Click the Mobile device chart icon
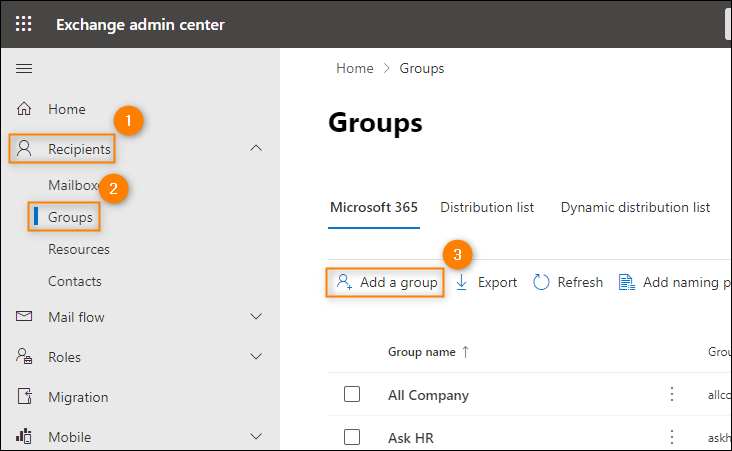Screen dimensions: 732x451 [x=24, y=436]
